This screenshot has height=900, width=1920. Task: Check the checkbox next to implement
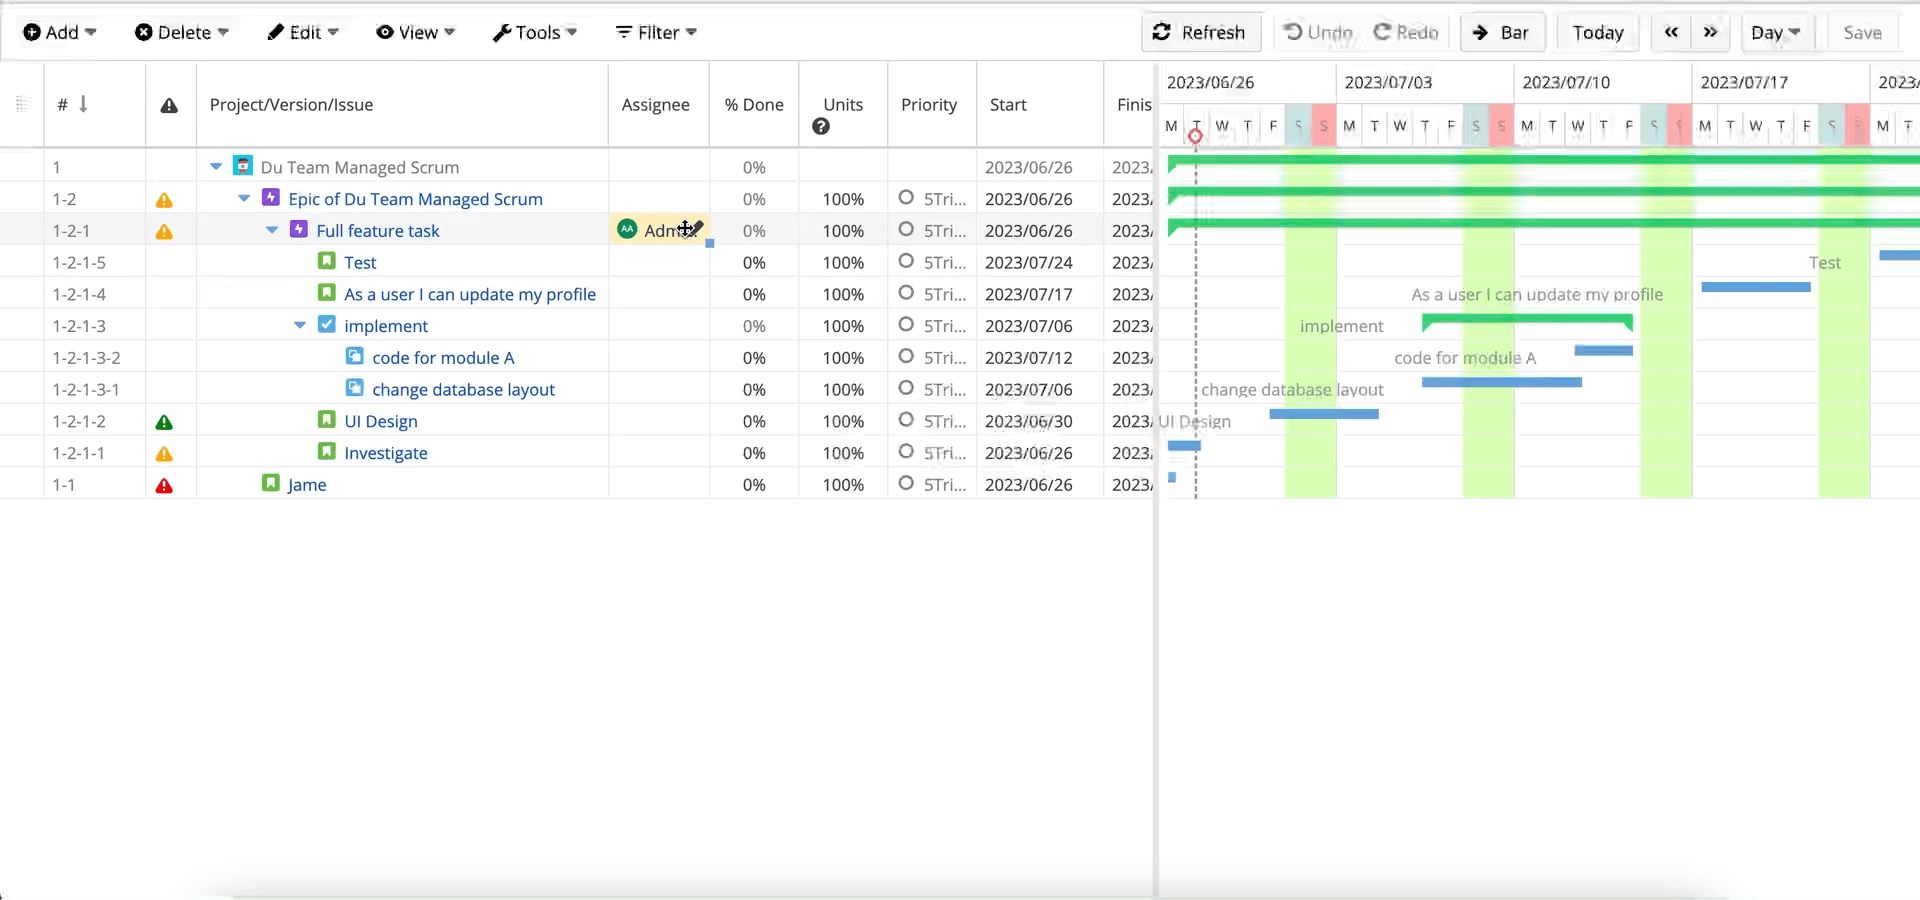327,325
